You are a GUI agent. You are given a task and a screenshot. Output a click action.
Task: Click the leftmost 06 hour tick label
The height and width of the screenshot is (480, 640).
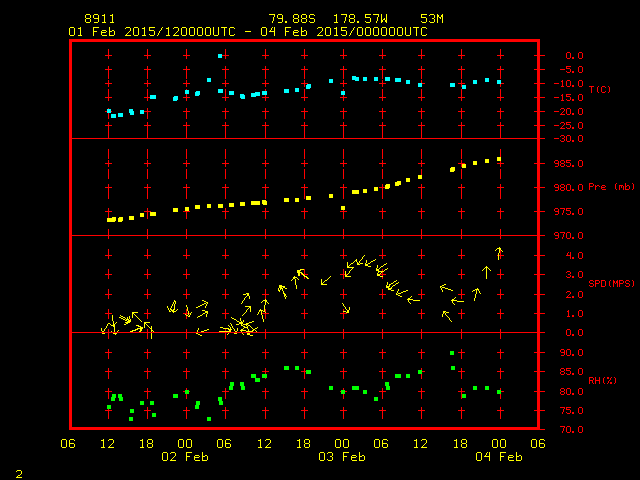tap(68, 444)
